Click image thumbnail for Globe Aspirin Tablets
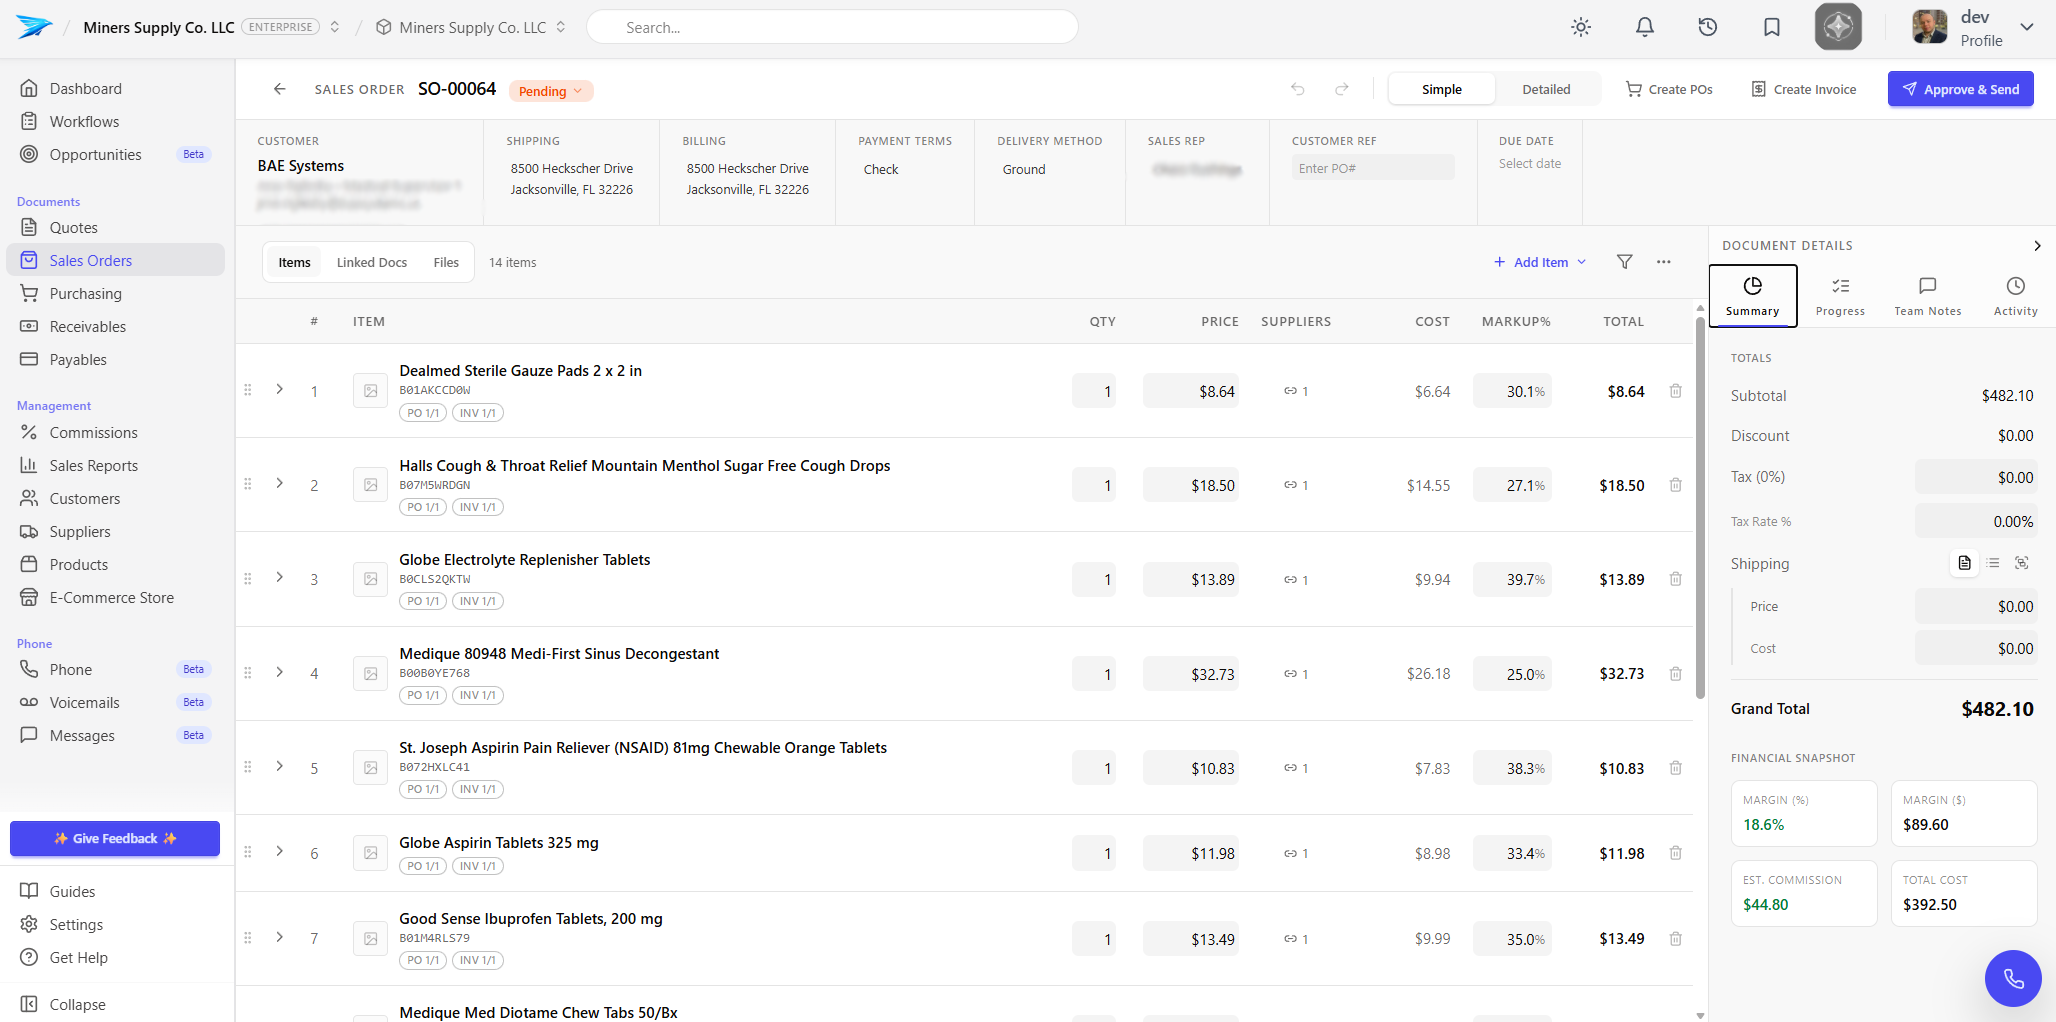The width and height of the screenshot is (2056, 1022). click(x=370, y=853)
